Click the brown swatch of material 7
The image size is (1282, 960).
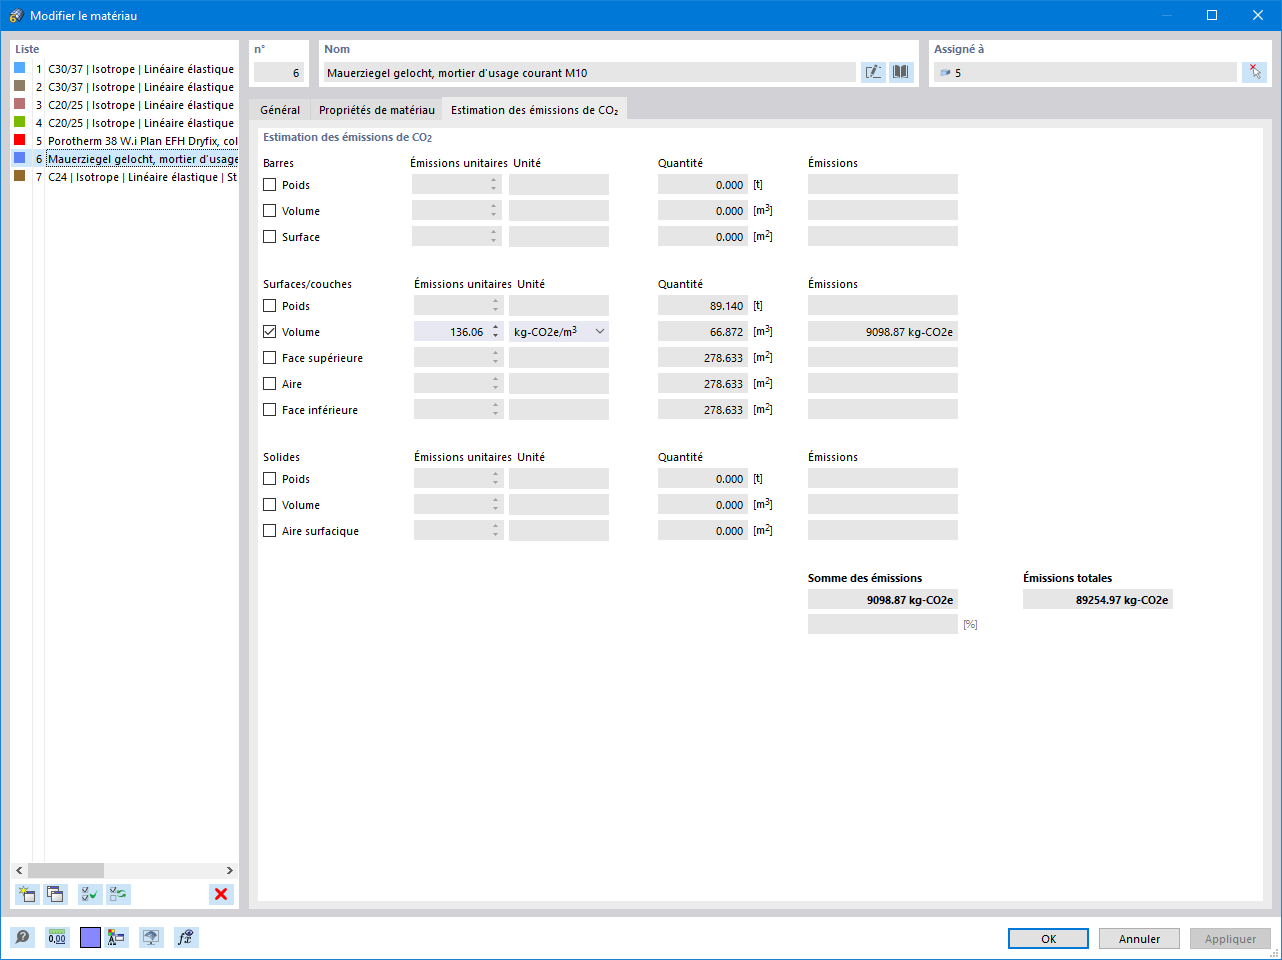tap(19, 176)
